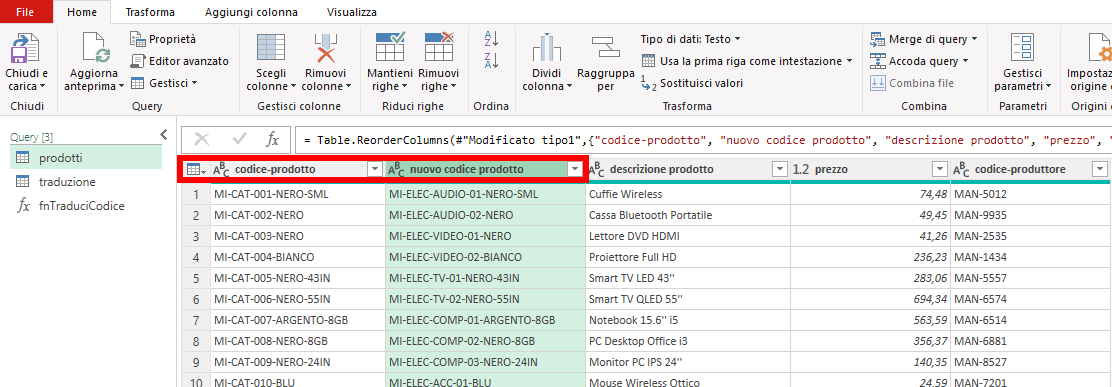Open the Gestisci query menu
The width and height of the screenshot is (1112, 387).
click(164, 83)
